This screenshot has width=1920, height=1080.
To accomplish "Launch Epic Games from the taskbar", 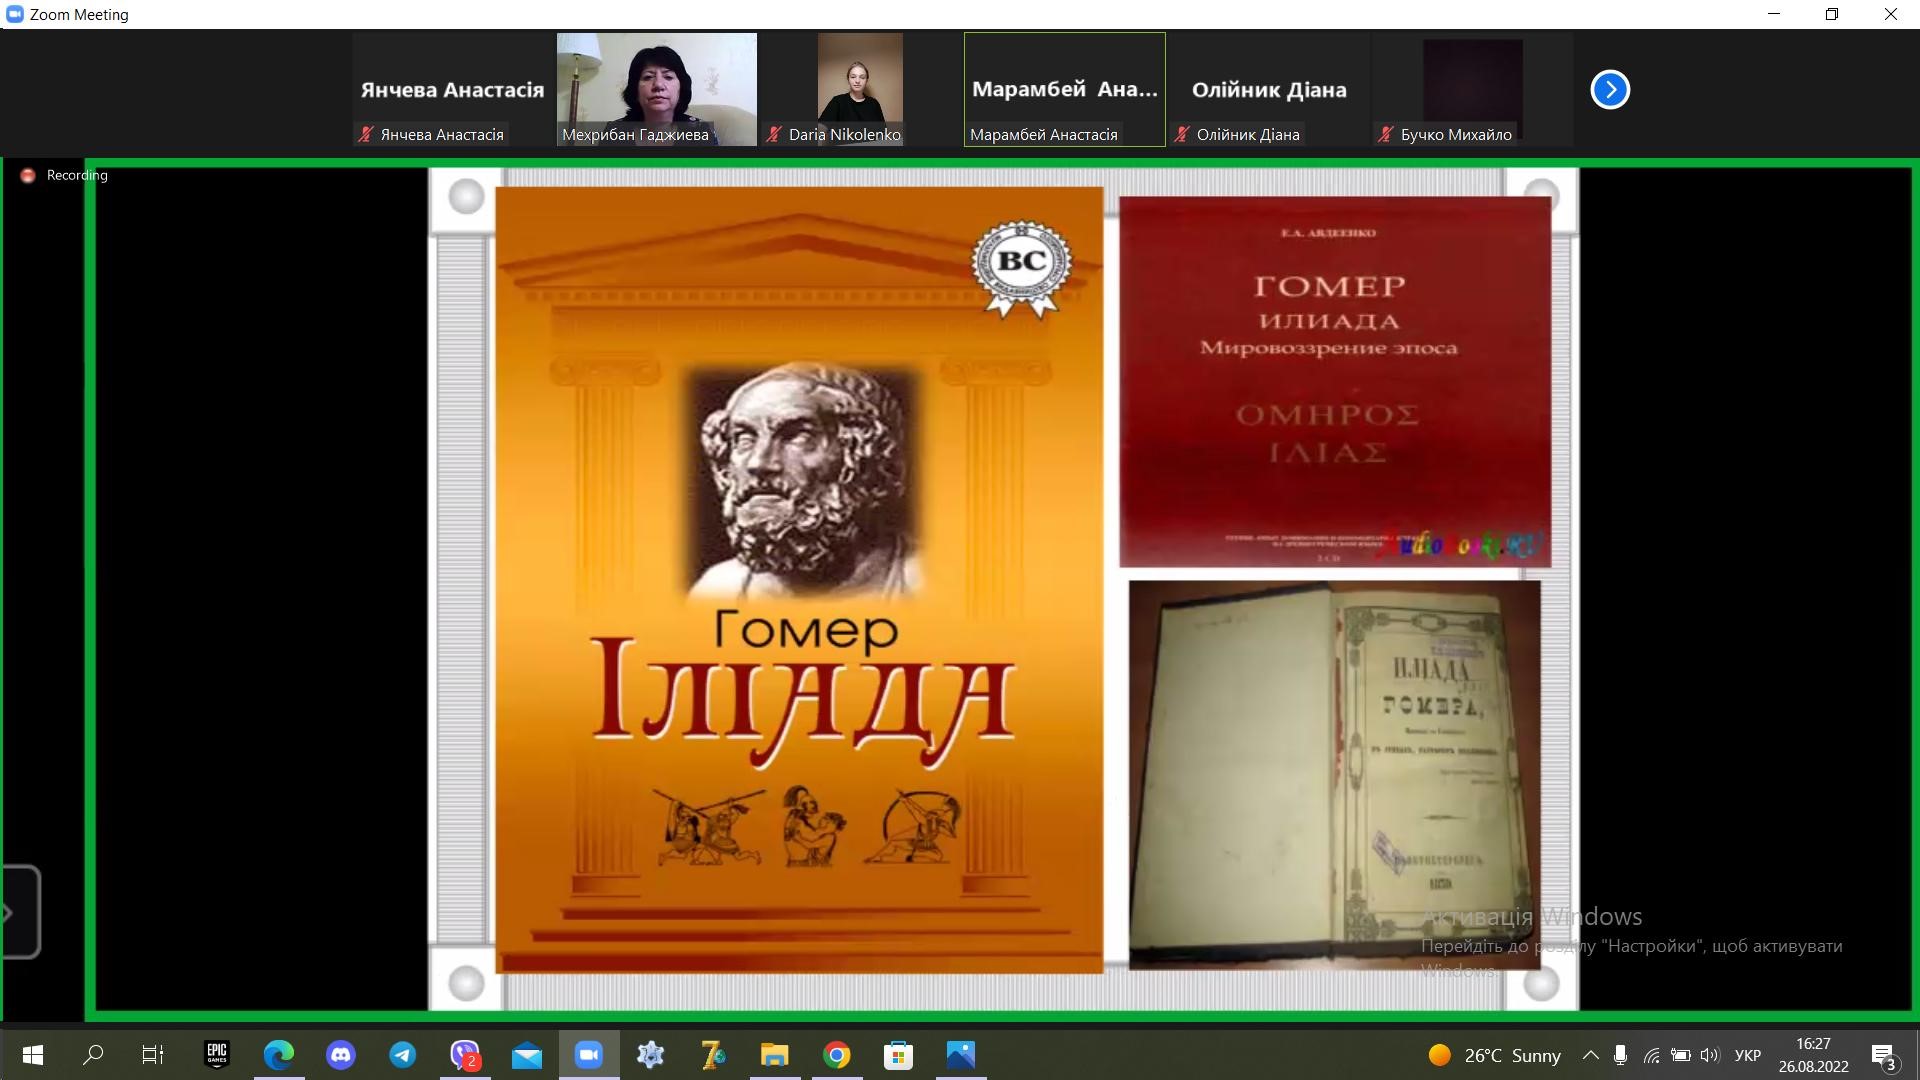I will click(x=217, y=1054).
